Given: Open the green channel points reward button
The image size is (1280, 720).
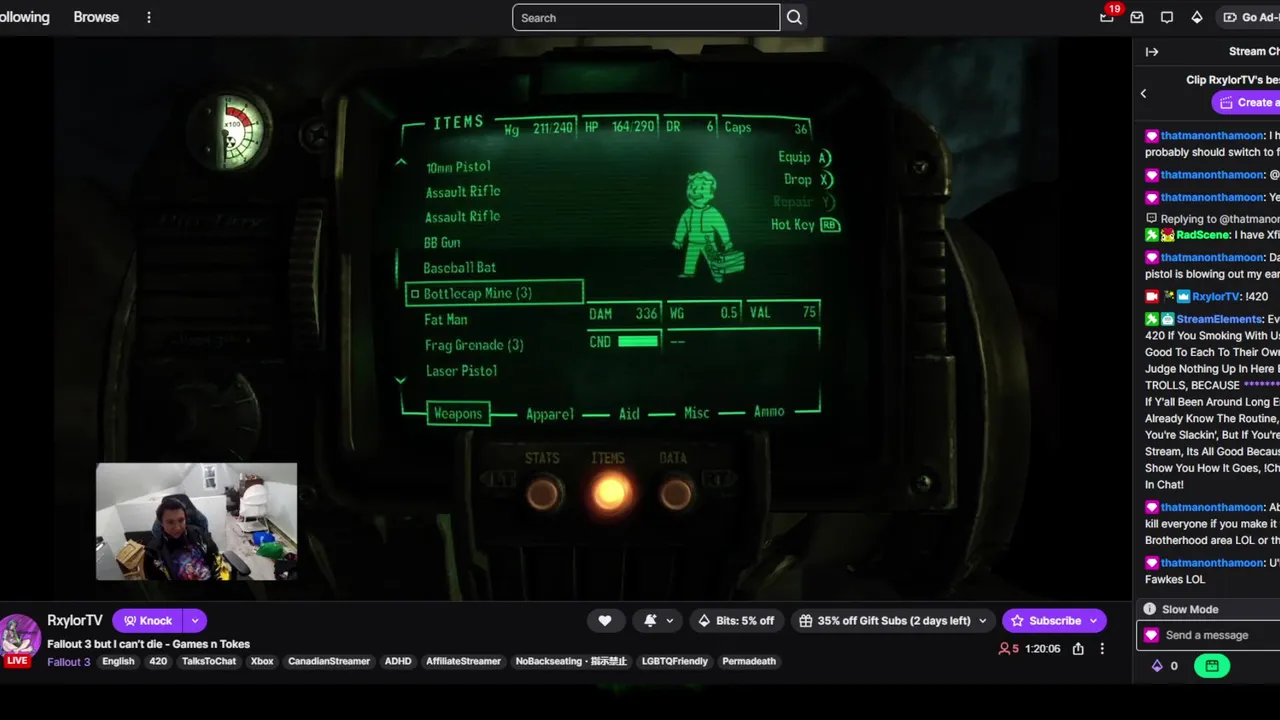Looking at the screenshot, I should 1212,665.
